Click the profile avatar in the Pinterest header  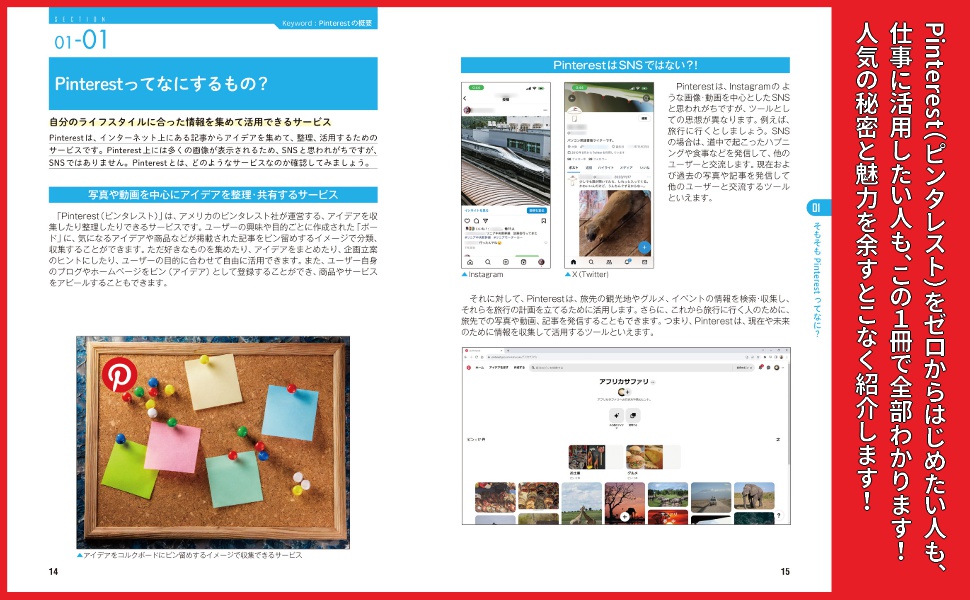point(776,367)
